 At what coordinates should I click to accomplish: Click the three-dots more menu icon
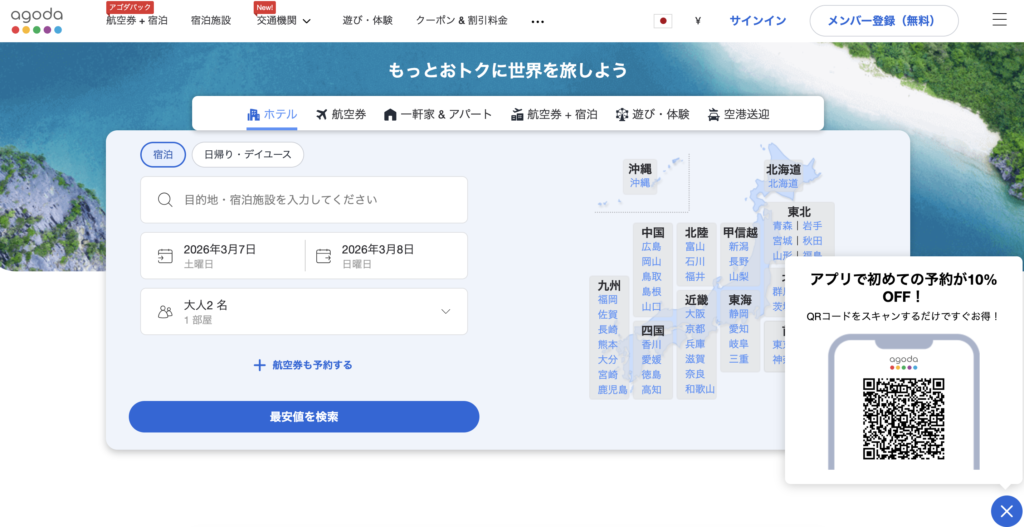click(x=538, y=21)
